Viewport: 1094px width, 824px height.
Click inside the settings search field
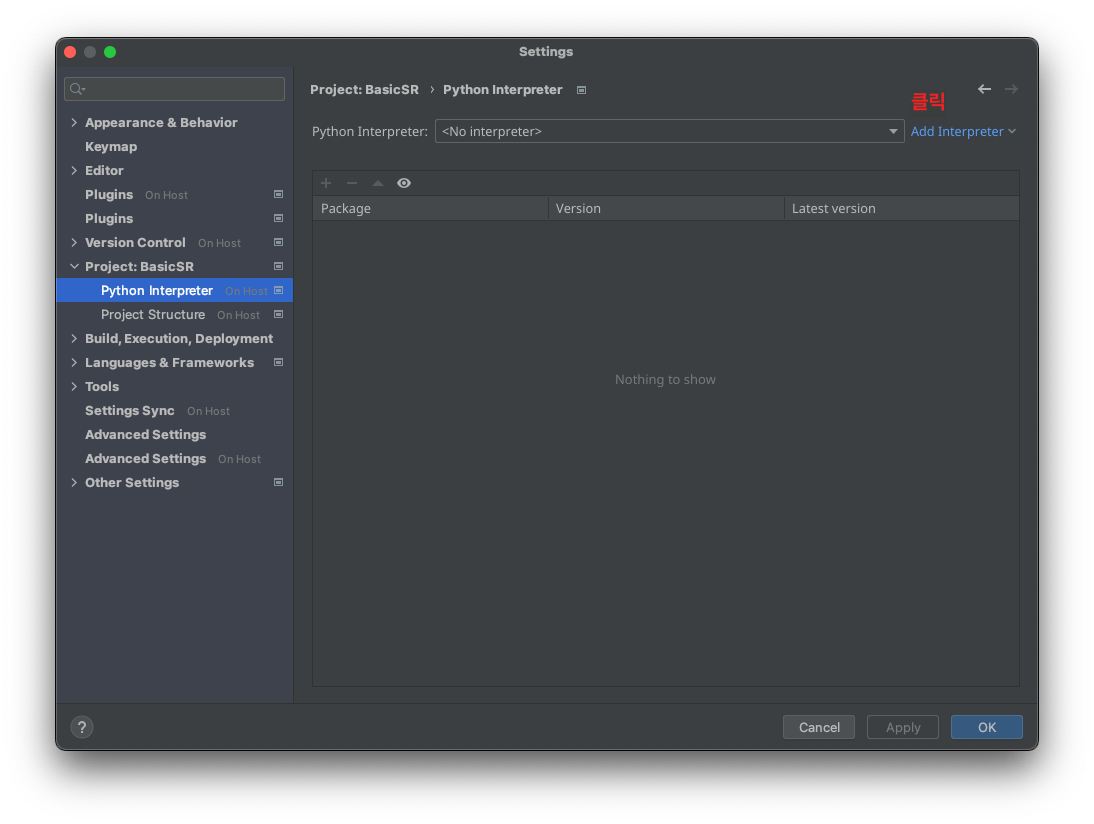(x=174, y=88)
